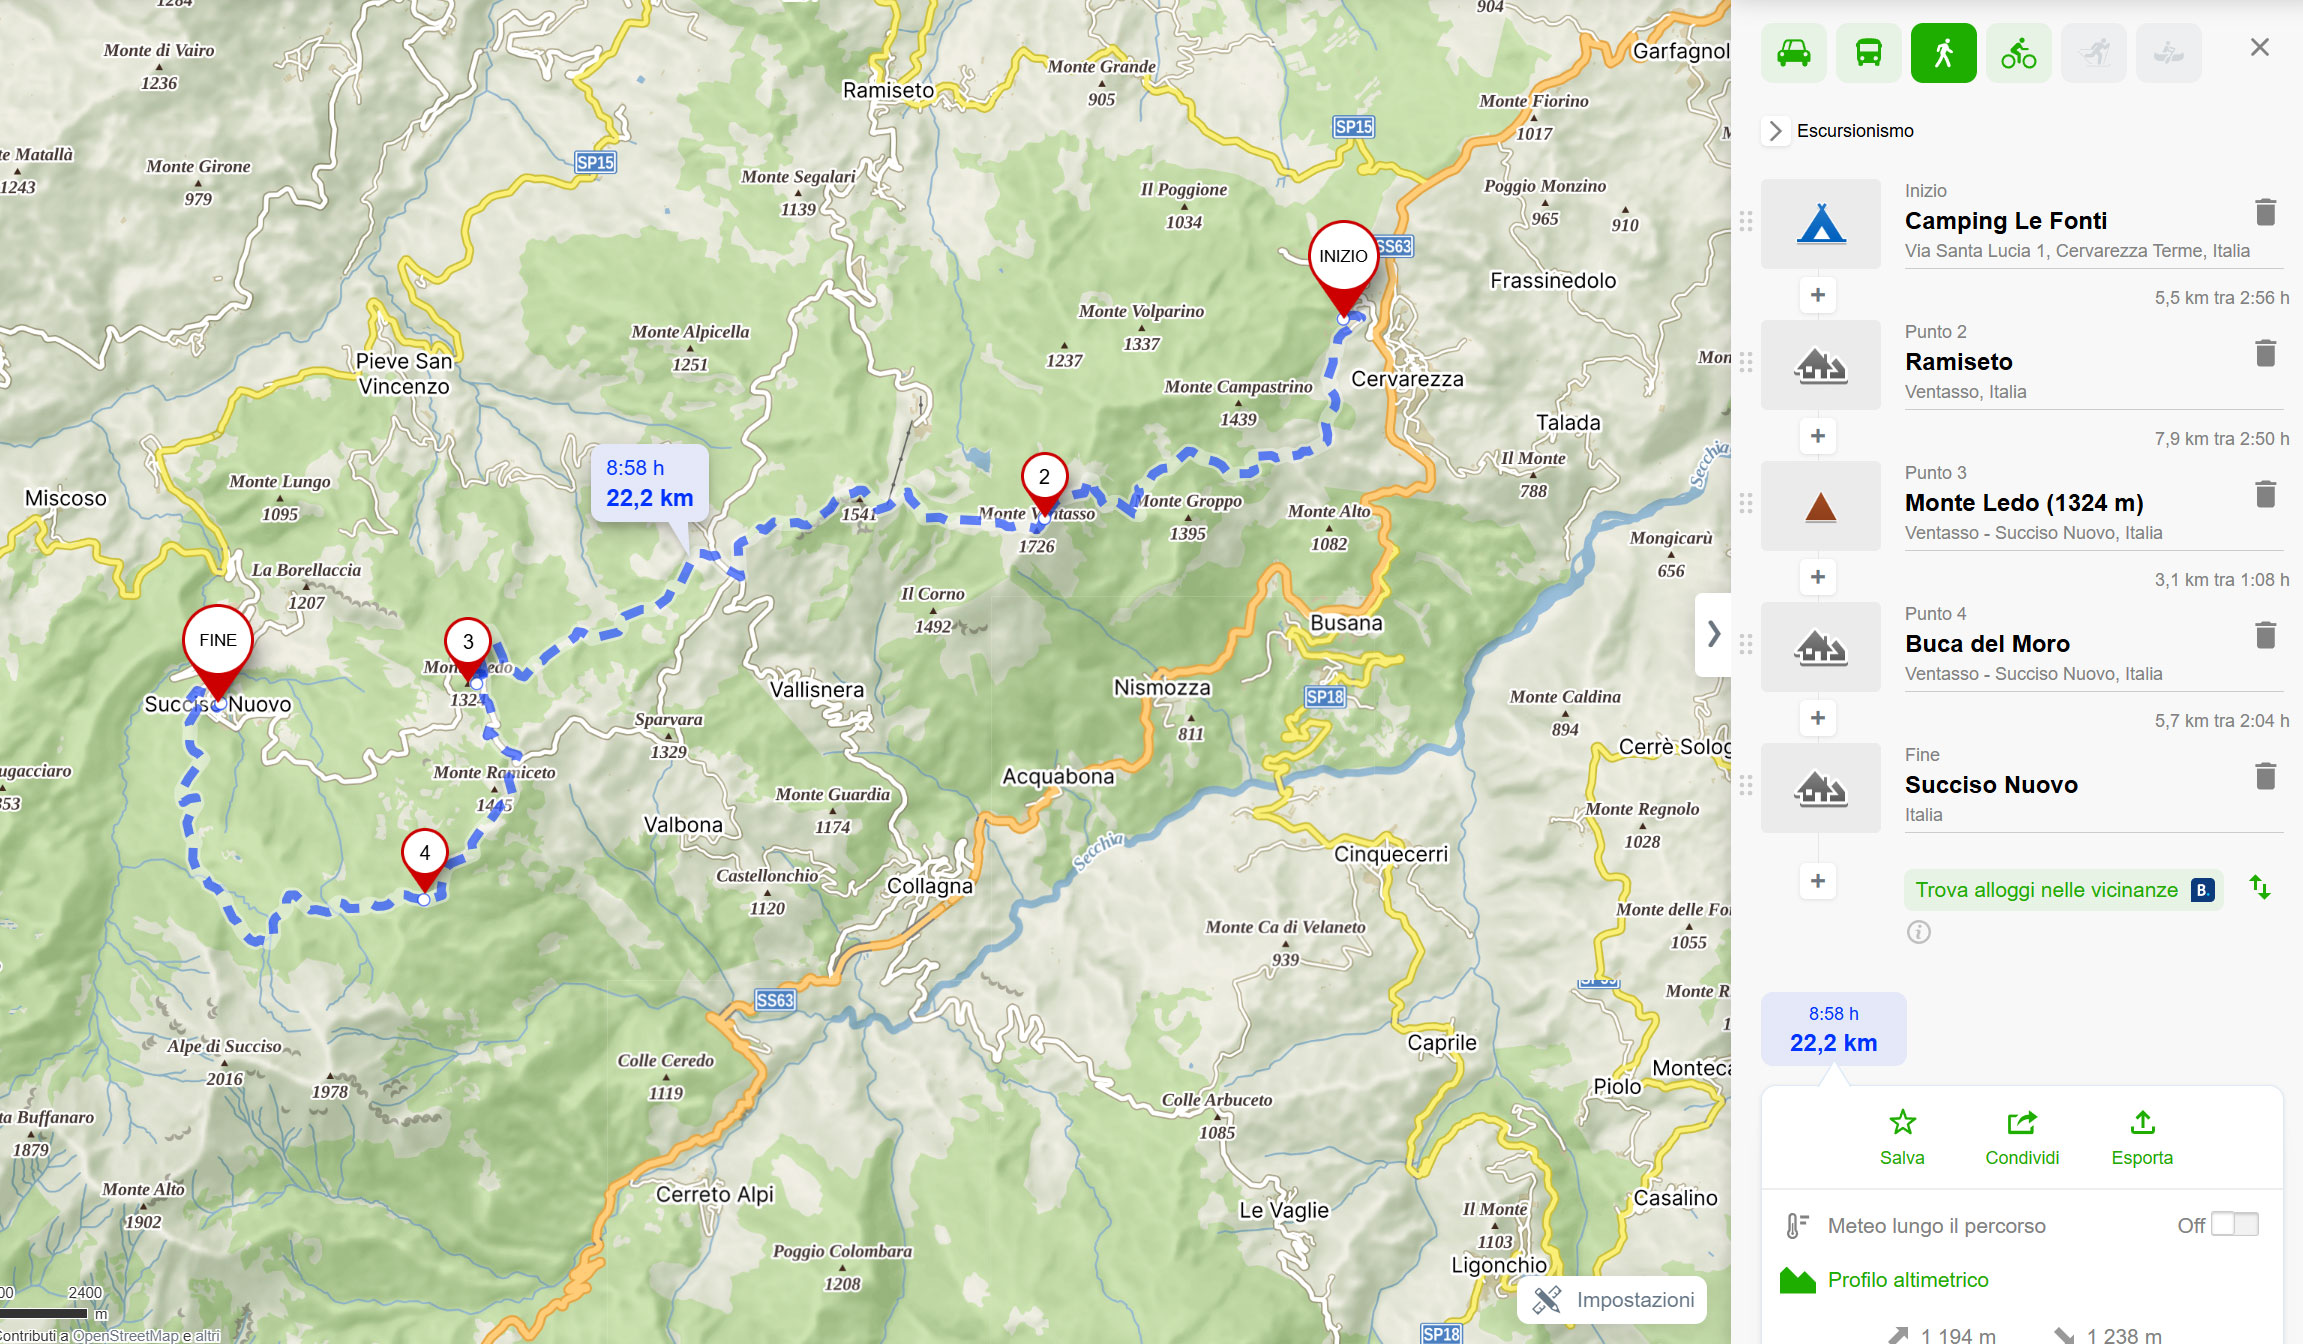Collapse the side panel with arrow
This screenshot has height=1344, width=2303.
click(x=1713, y=634)
